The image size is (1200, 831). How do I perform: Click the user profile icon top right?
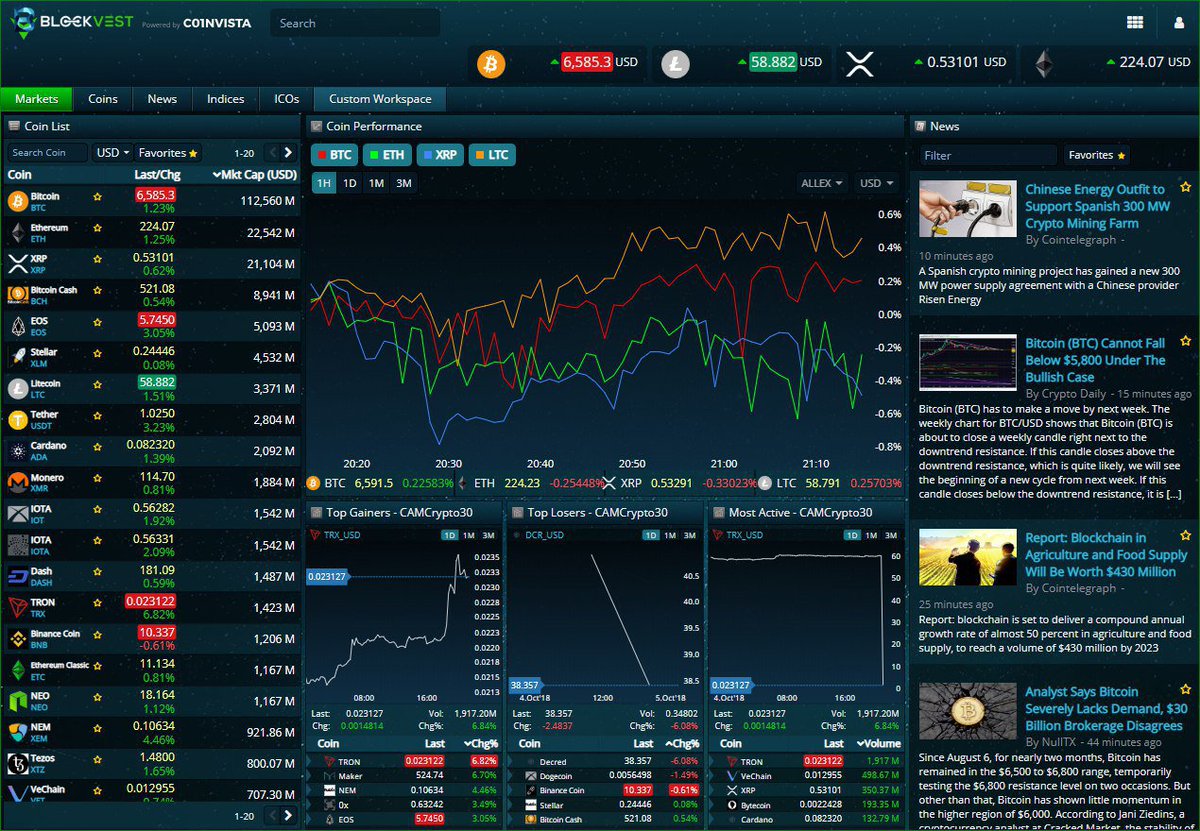(x=1180, y=21)
